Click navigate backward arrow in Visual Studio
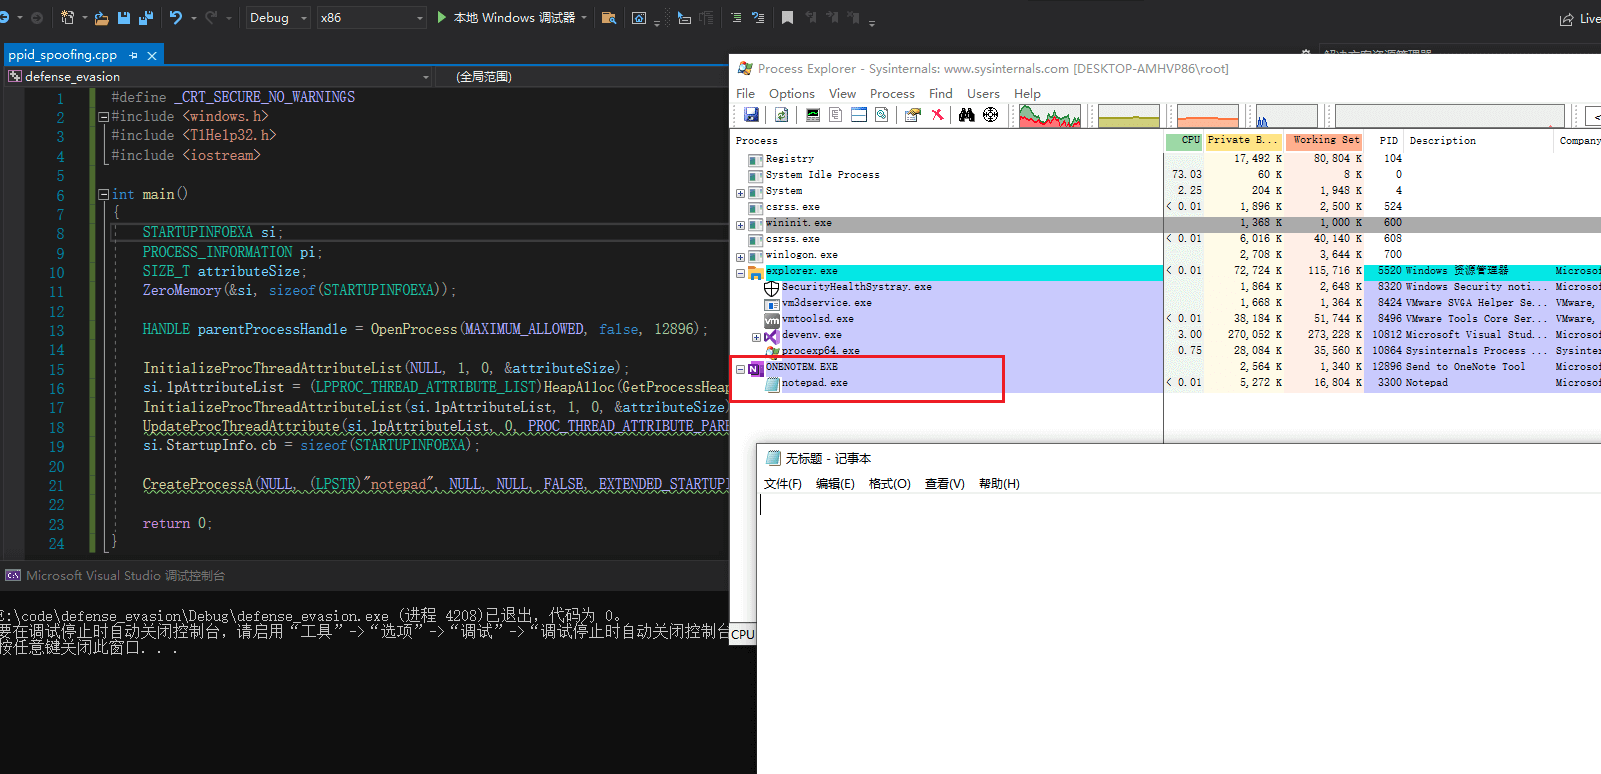Viewport: 1601px width, 774px height. click(6, 18)
